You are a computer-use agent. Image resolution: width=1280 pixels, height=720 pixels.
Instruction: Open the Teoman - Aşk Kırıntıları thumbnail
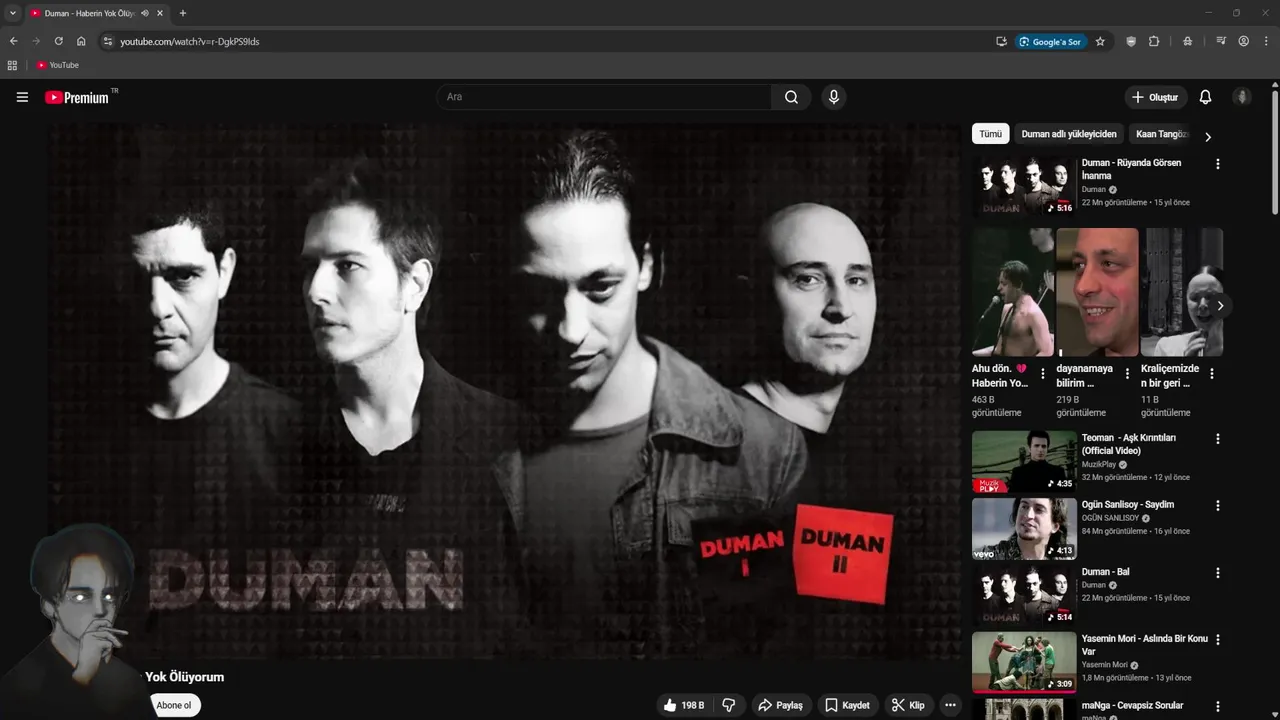click(x=1024, y=461)
